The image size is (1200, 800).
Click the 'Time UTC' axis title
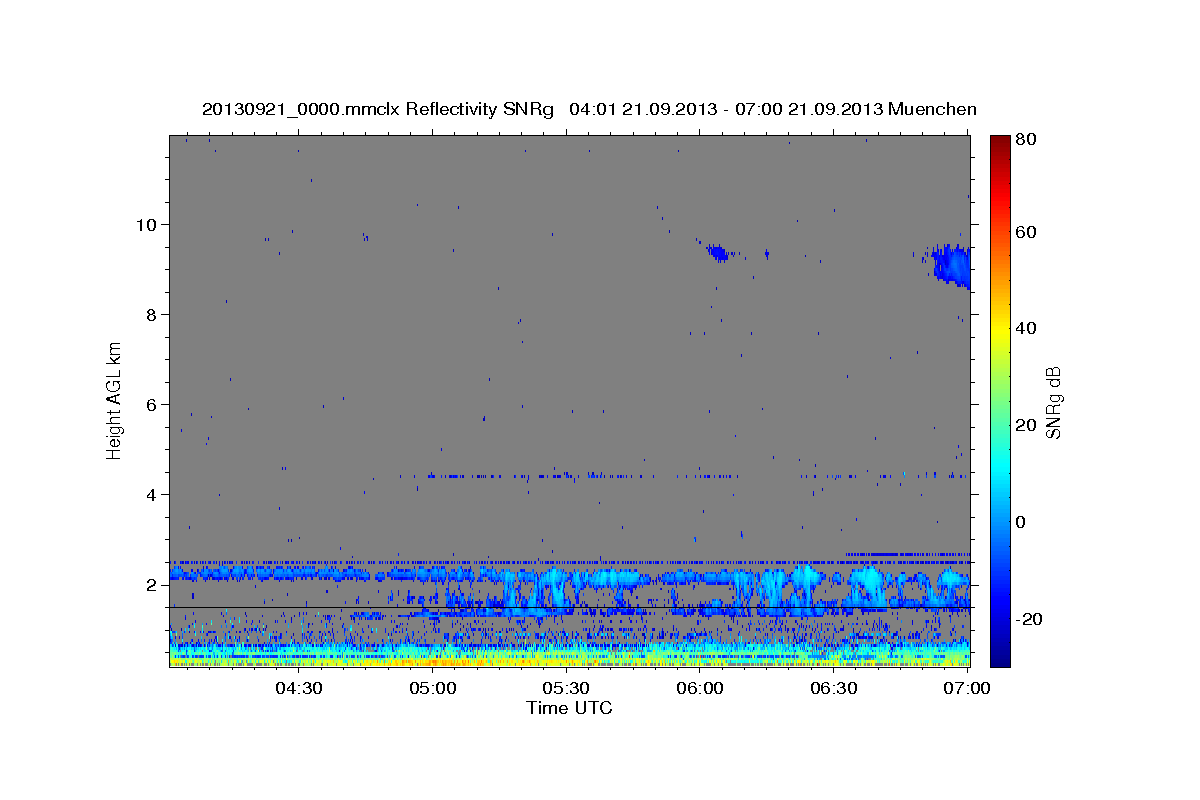pyautogui.click(x=569, y=708)
